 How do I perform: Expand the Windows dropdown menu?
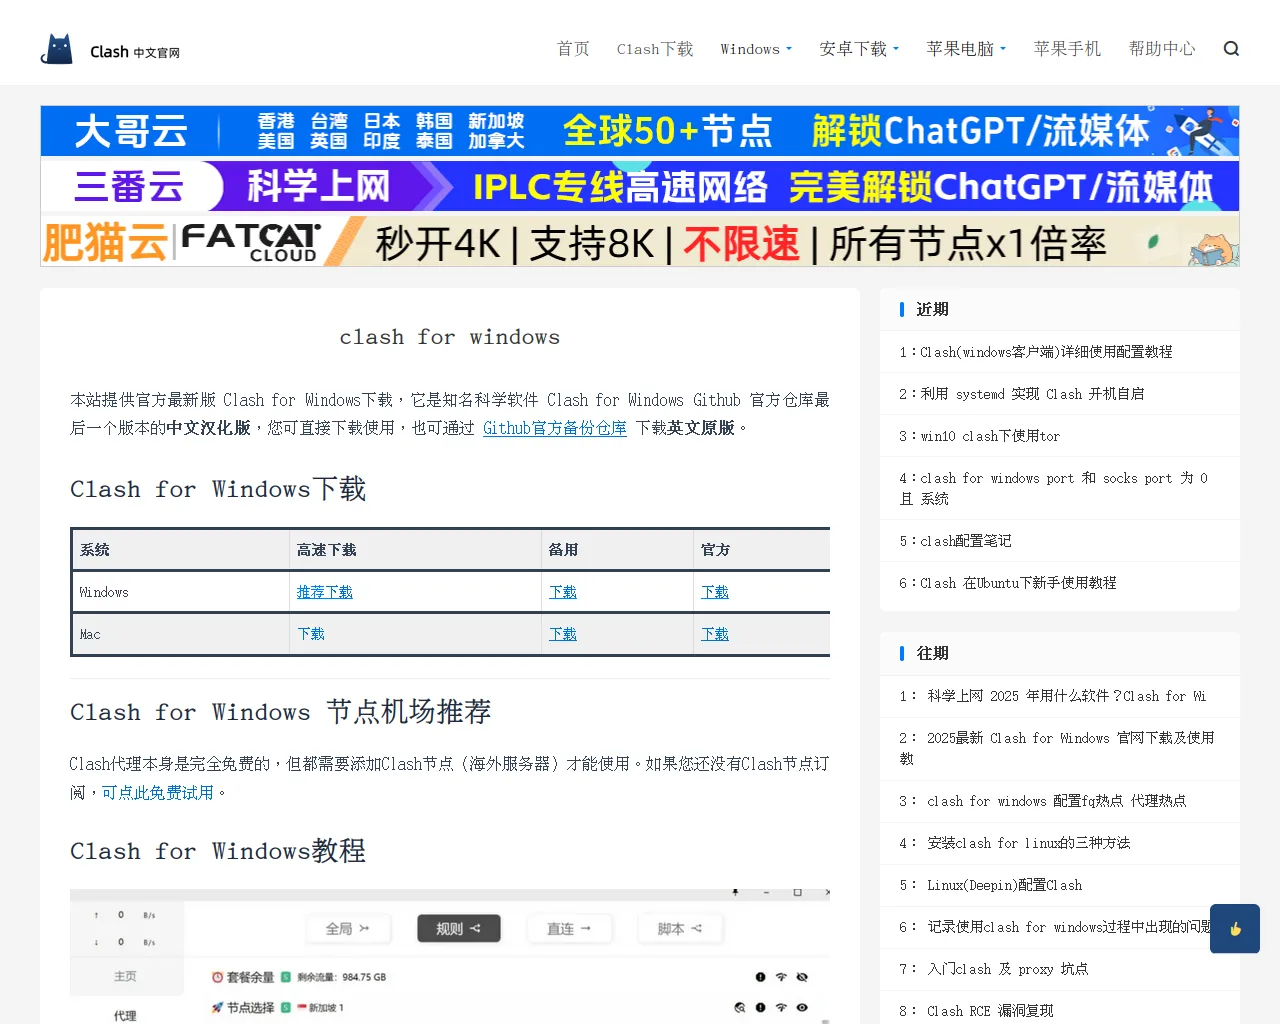tap(756, 49)
